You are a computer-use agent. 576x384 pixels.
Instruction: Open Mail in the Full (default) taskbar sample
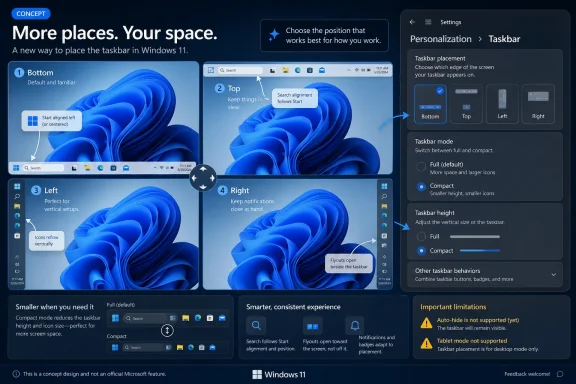pos(222,318)
